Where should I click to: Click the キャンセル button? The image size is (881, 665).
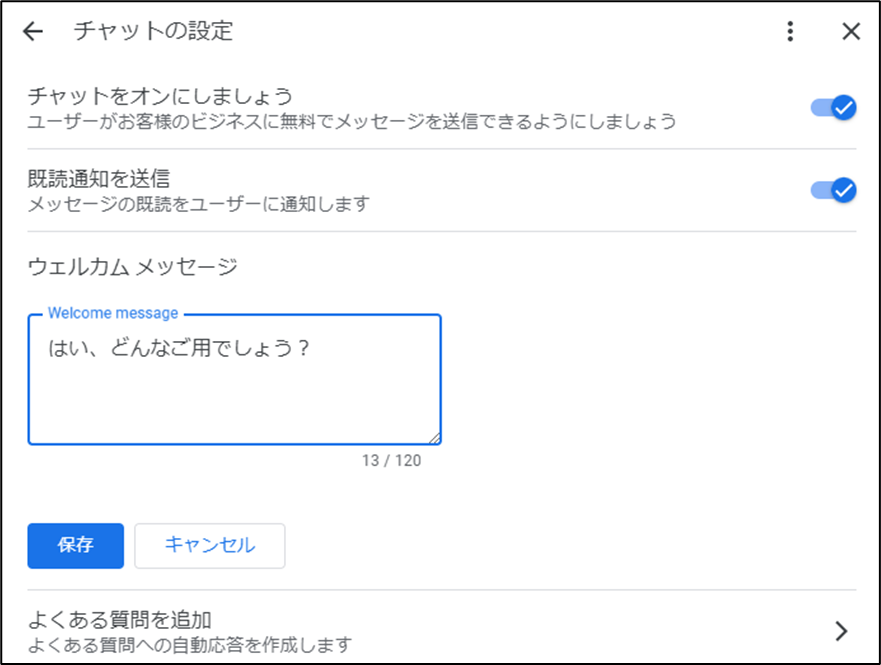pyautogui.click(x=210, y=545)
